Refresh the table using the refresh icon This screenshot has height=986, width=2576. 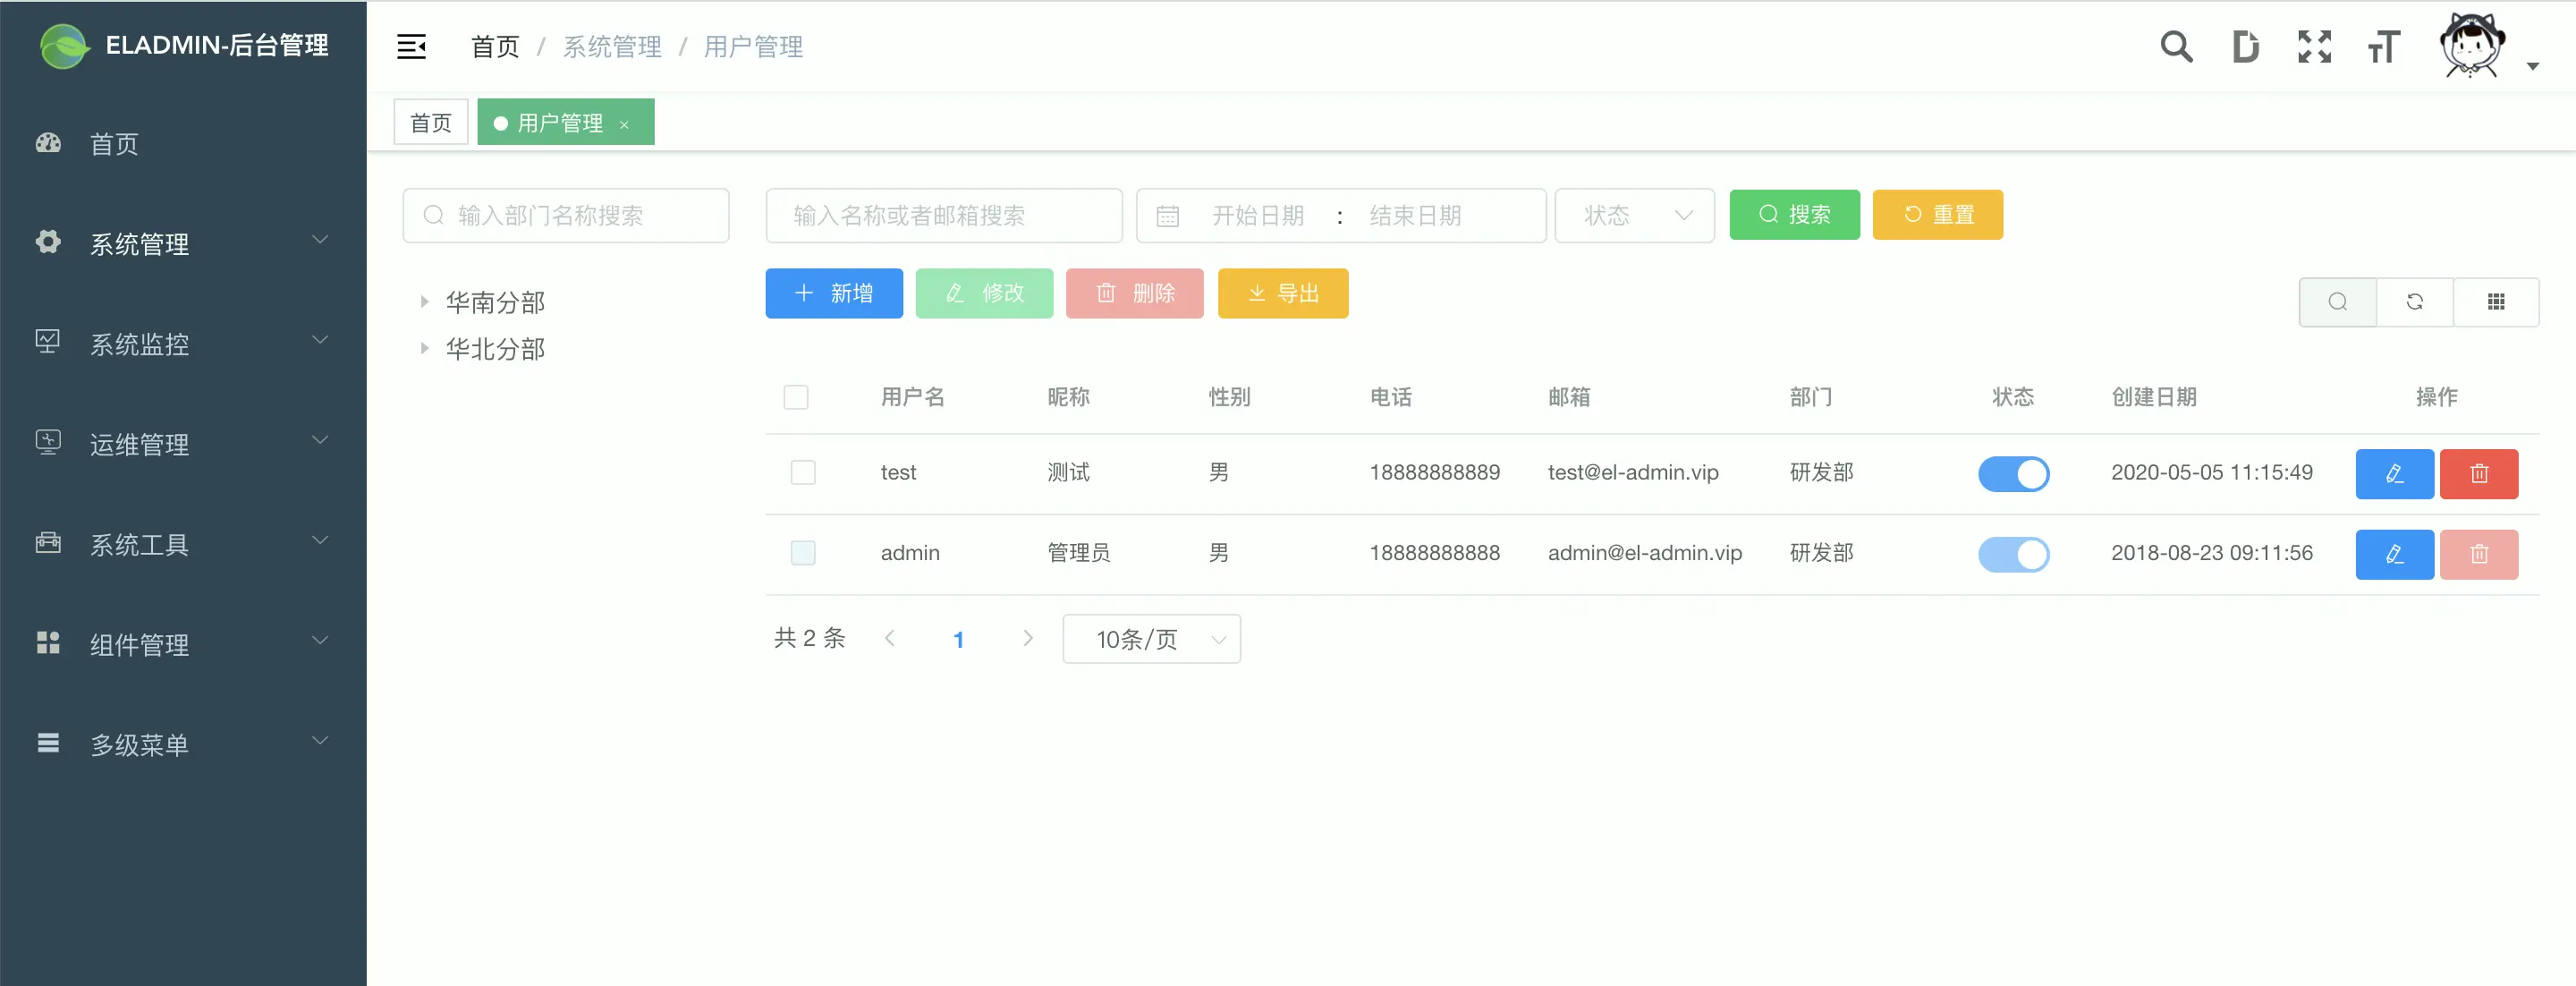(2414, 302)
